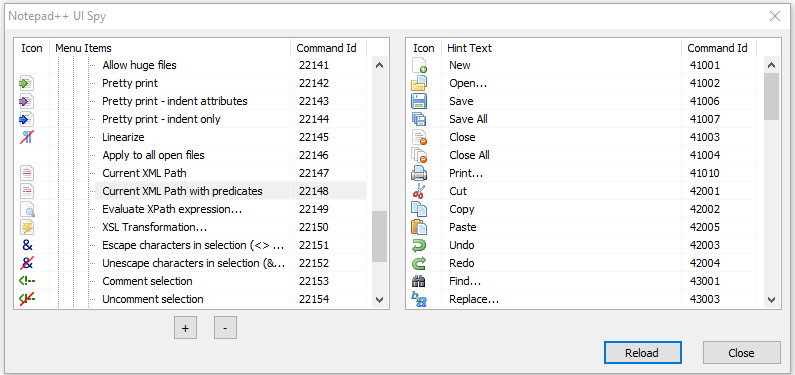Sort by Menu Items column header
This screenshot has height=375, width=795.
170,48
